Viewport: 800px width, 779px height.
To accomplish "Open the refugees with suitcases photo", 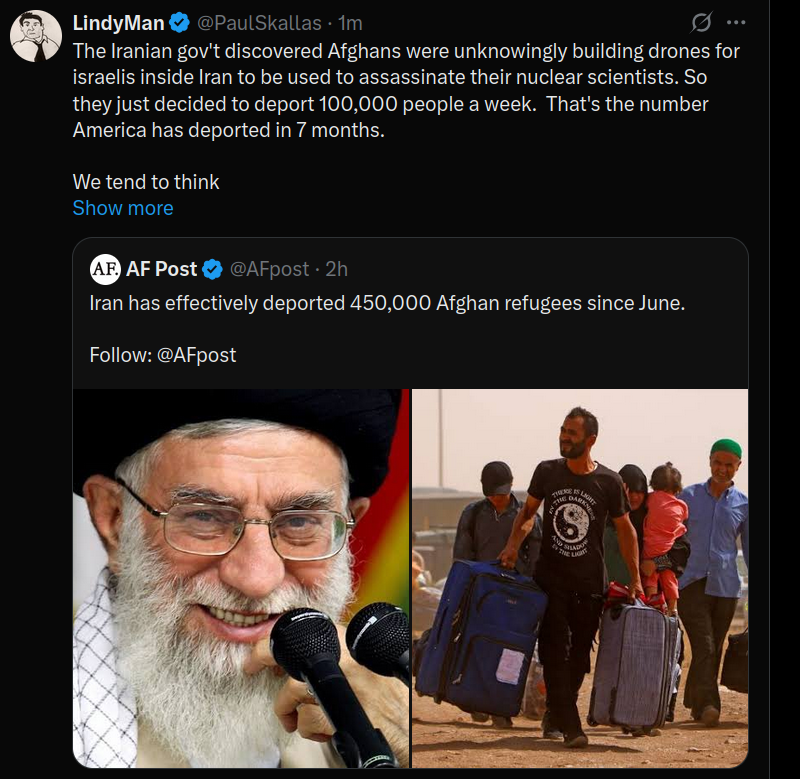I will click(x=580, y=579).
